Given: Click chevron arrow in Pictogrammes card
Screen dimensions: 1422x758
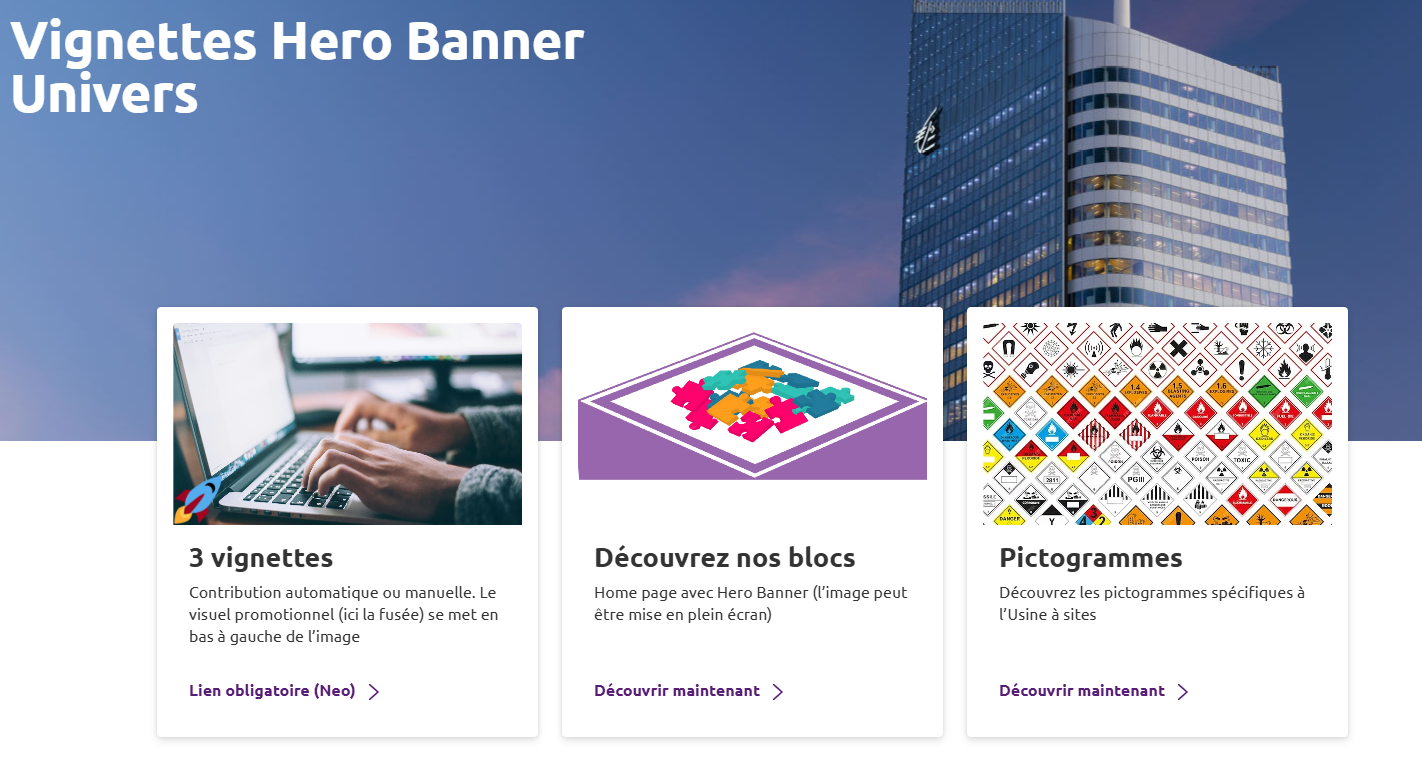Looking at the screenshot, I should pyautogui.click(x=1183, y=692).
